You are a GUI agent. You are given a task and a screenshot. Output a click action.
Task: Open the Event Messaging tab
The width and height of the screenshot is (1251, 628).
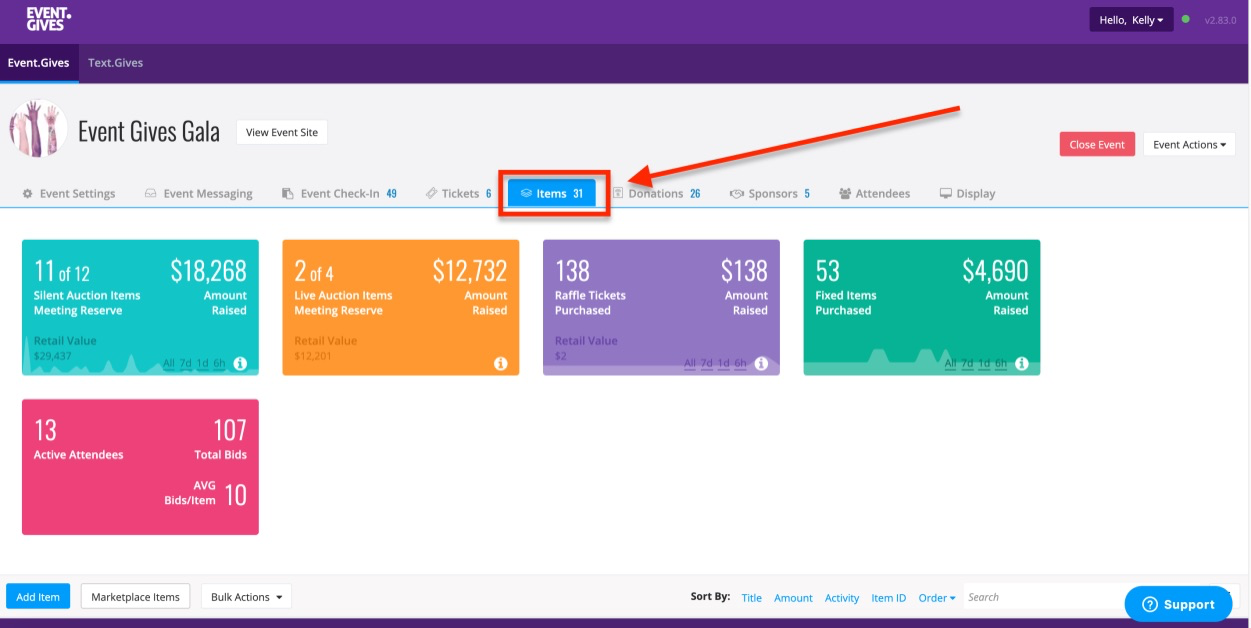point(199,194)
